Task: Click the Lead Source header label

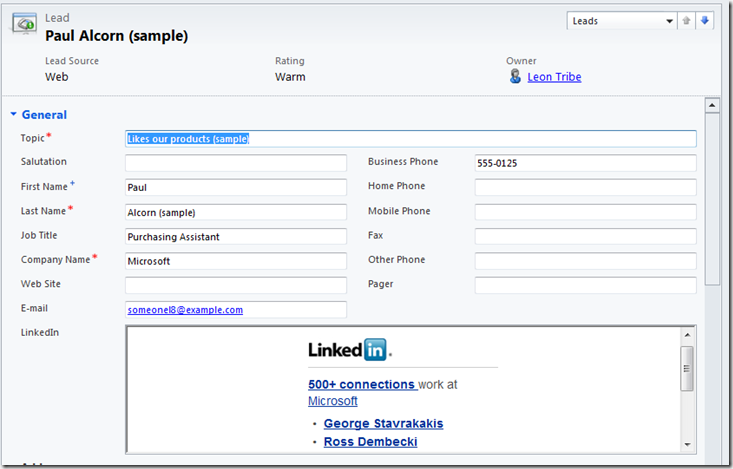Action: click(72, 61)
